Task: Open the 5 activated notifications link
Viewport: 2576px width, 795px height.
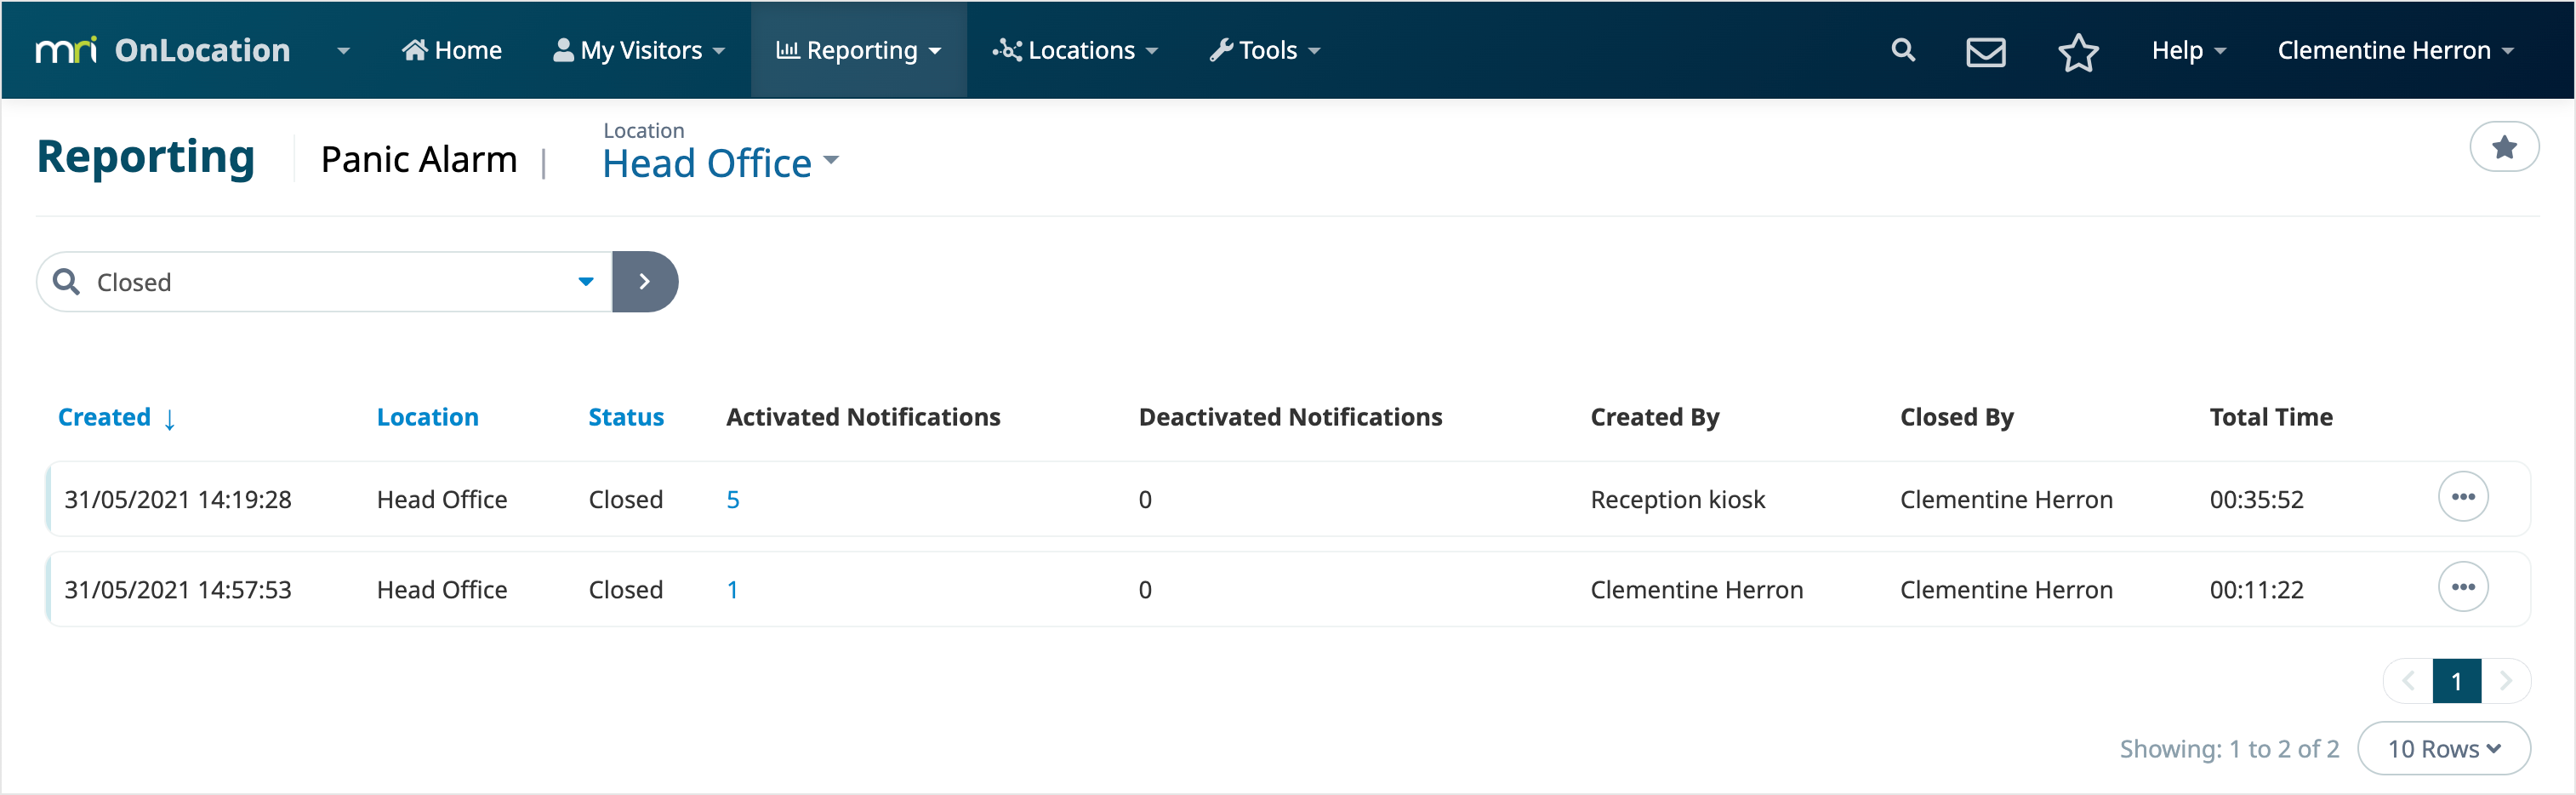Action: pos(733,499)
